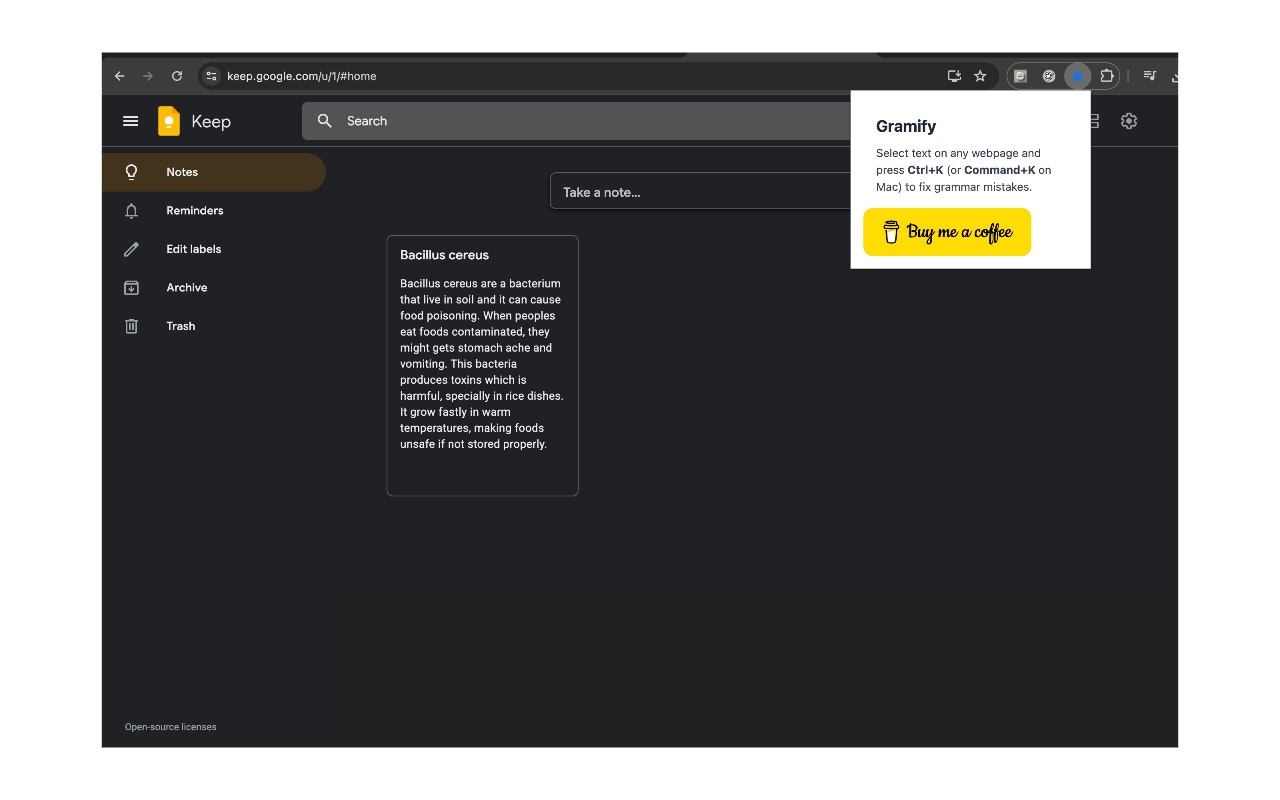Click the green square extension icon

1020,76
